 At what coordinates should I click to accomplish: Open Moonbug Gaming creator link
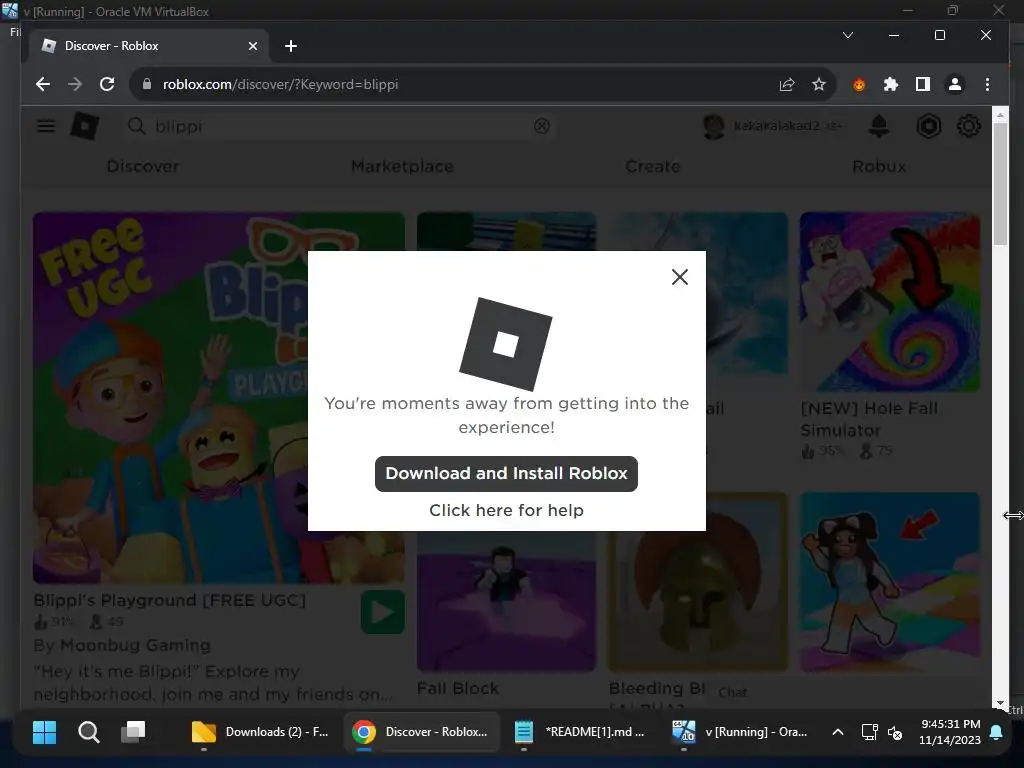pos(135,645)
